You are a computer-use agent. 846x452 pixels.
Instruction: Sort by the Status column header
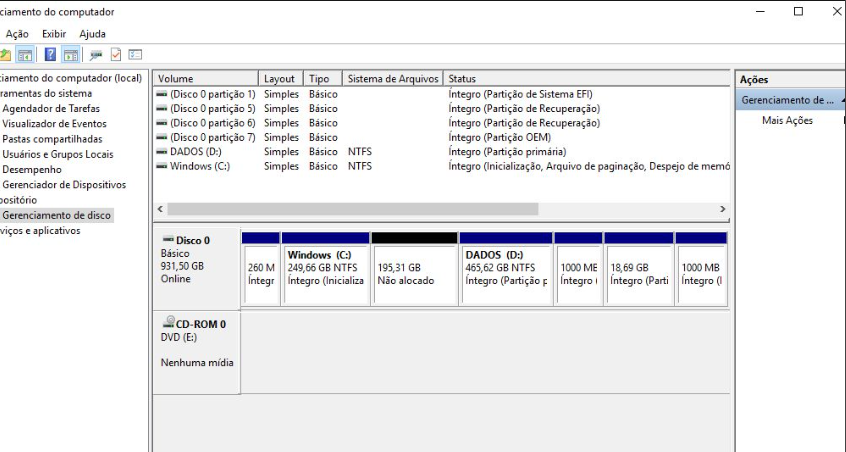586,79
